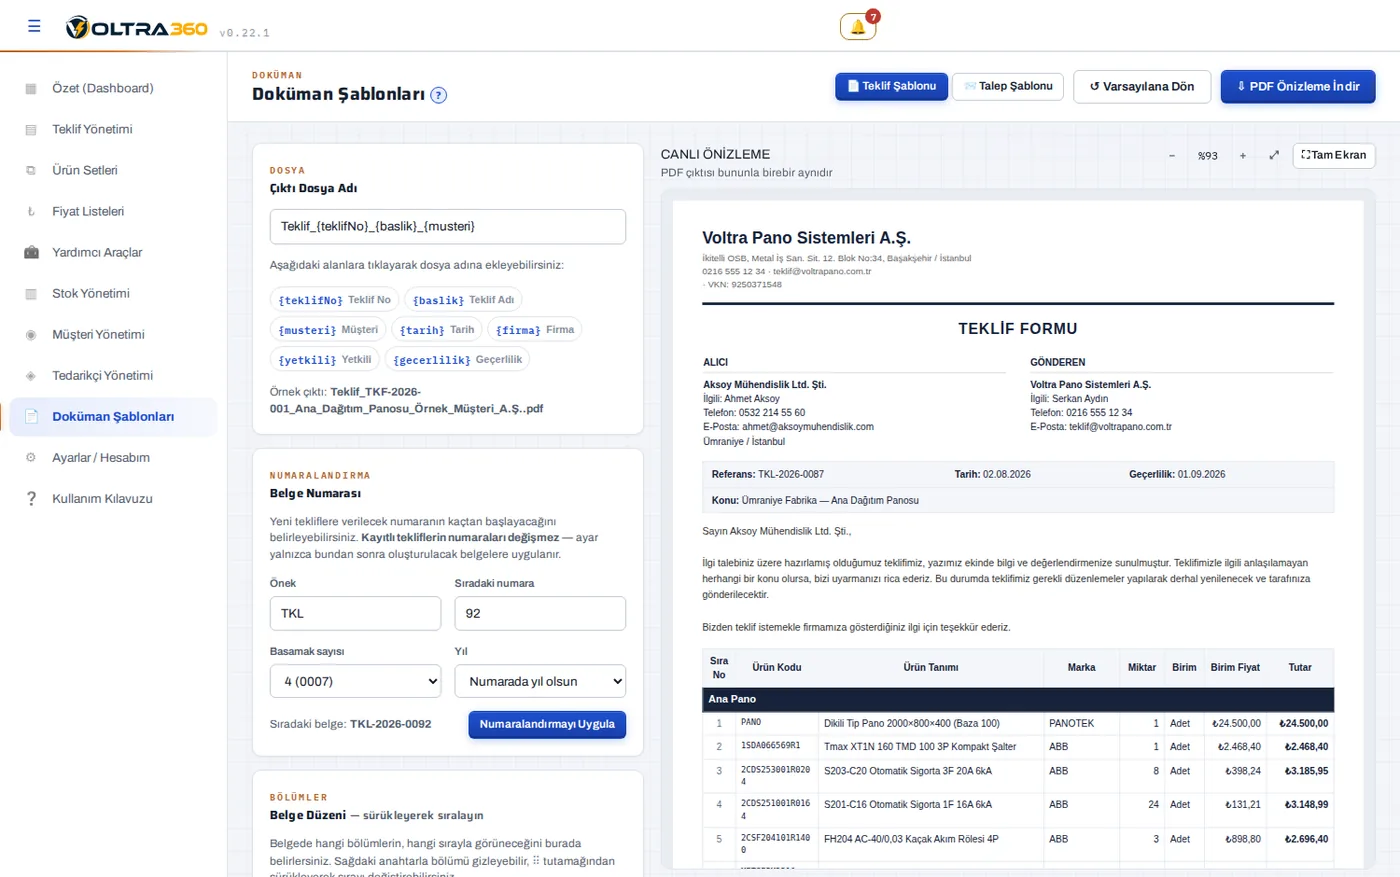This screenshot has height=877, width=1400.
Task: Focus the Çıktı Dosya Adı field
Action: coord(448,227)
